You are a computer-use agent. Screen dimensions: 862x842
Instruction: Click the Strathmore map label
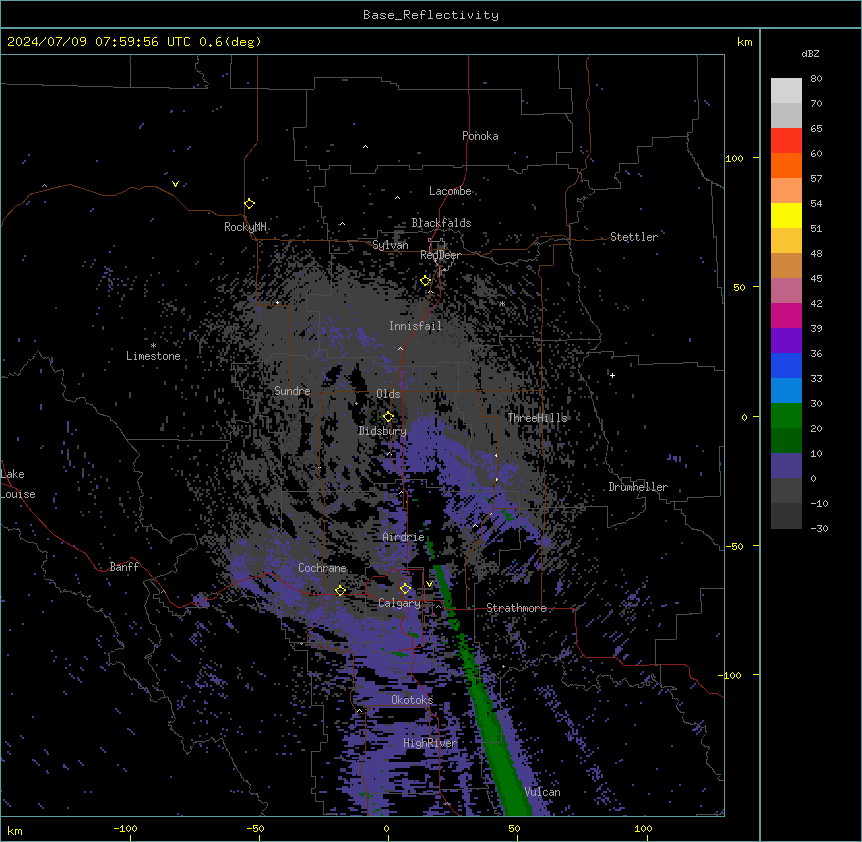[516, 608]
